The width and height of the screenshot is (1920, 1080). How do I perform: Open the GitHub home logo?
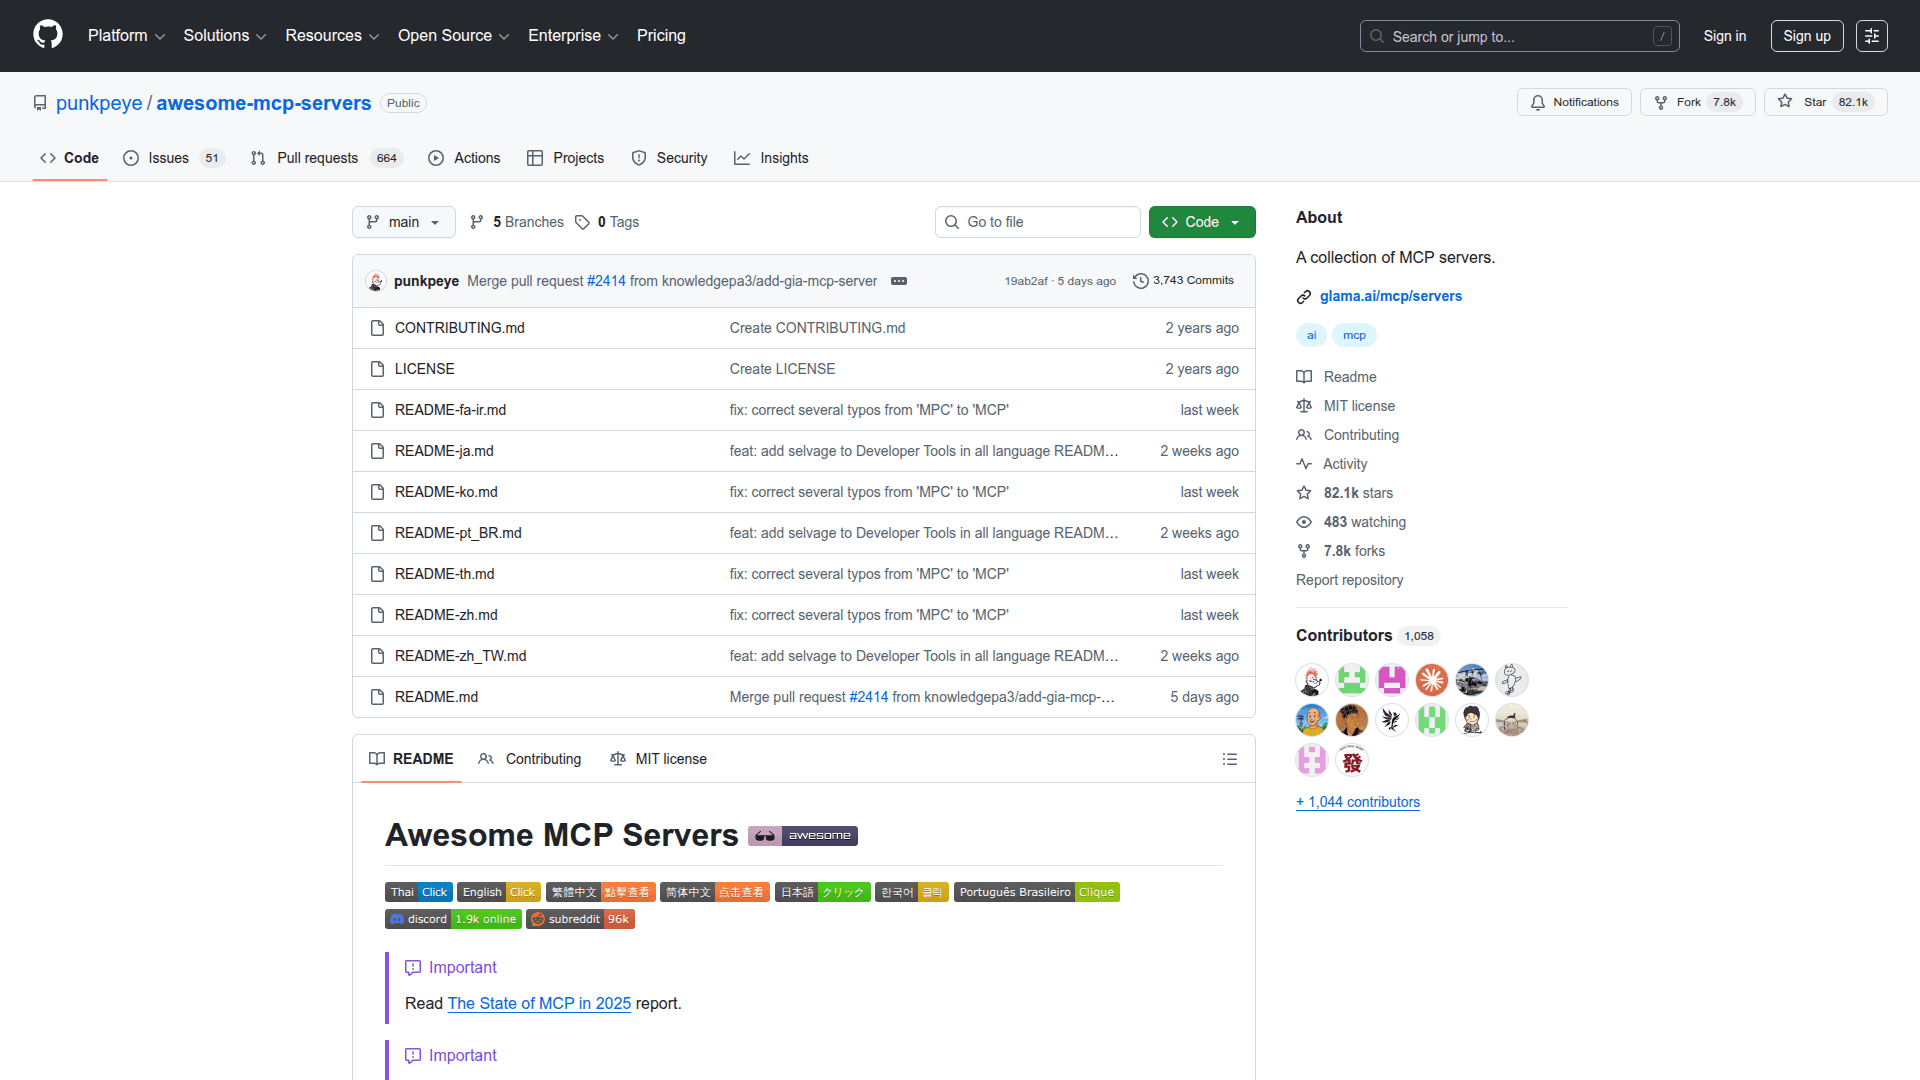coord(46,35)
